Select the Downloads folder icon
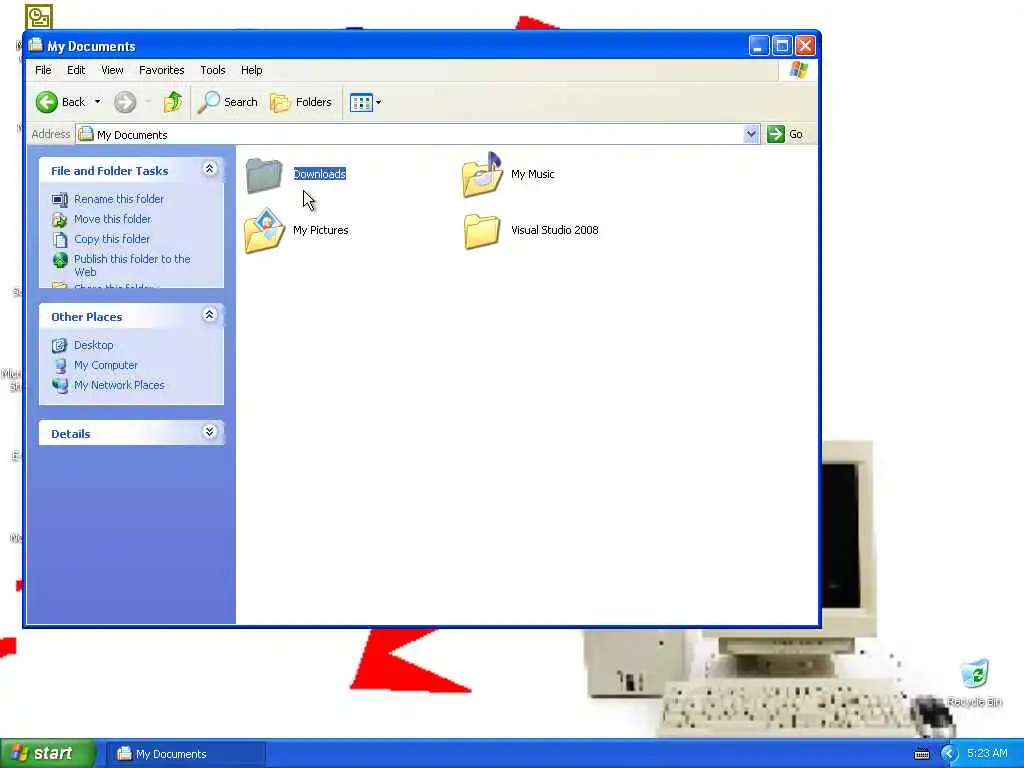This screenshot has width=1024, height=768. point(264,174)
